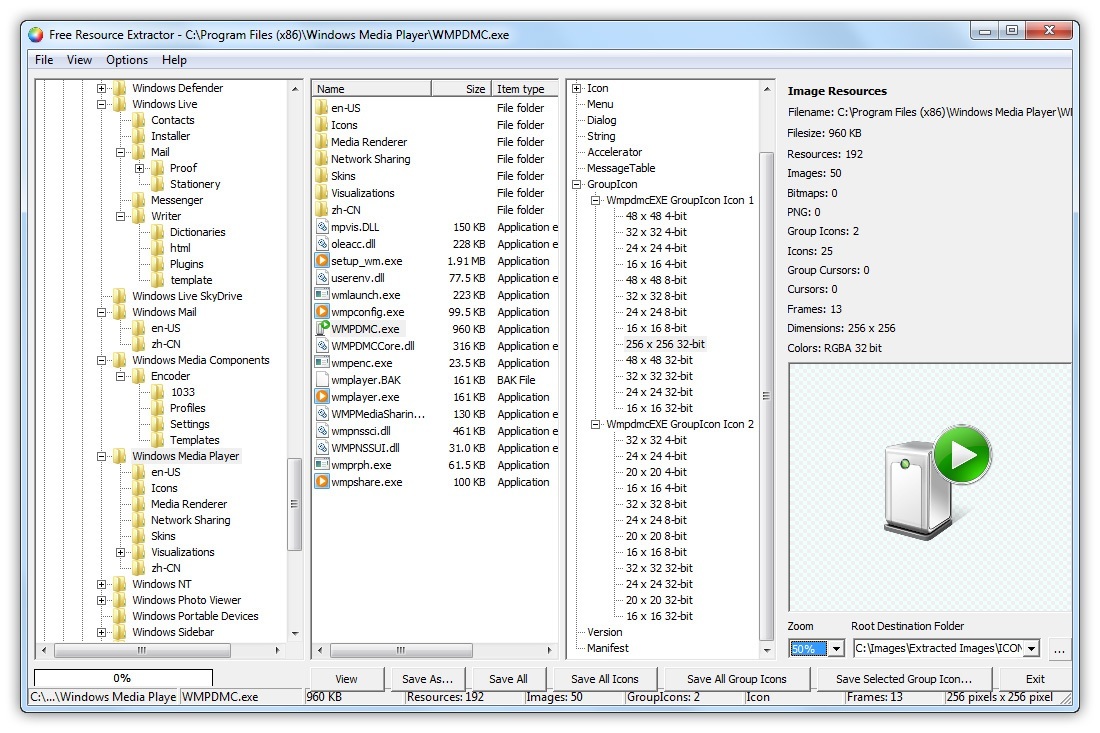Open the Options menu

click(126, 60)
